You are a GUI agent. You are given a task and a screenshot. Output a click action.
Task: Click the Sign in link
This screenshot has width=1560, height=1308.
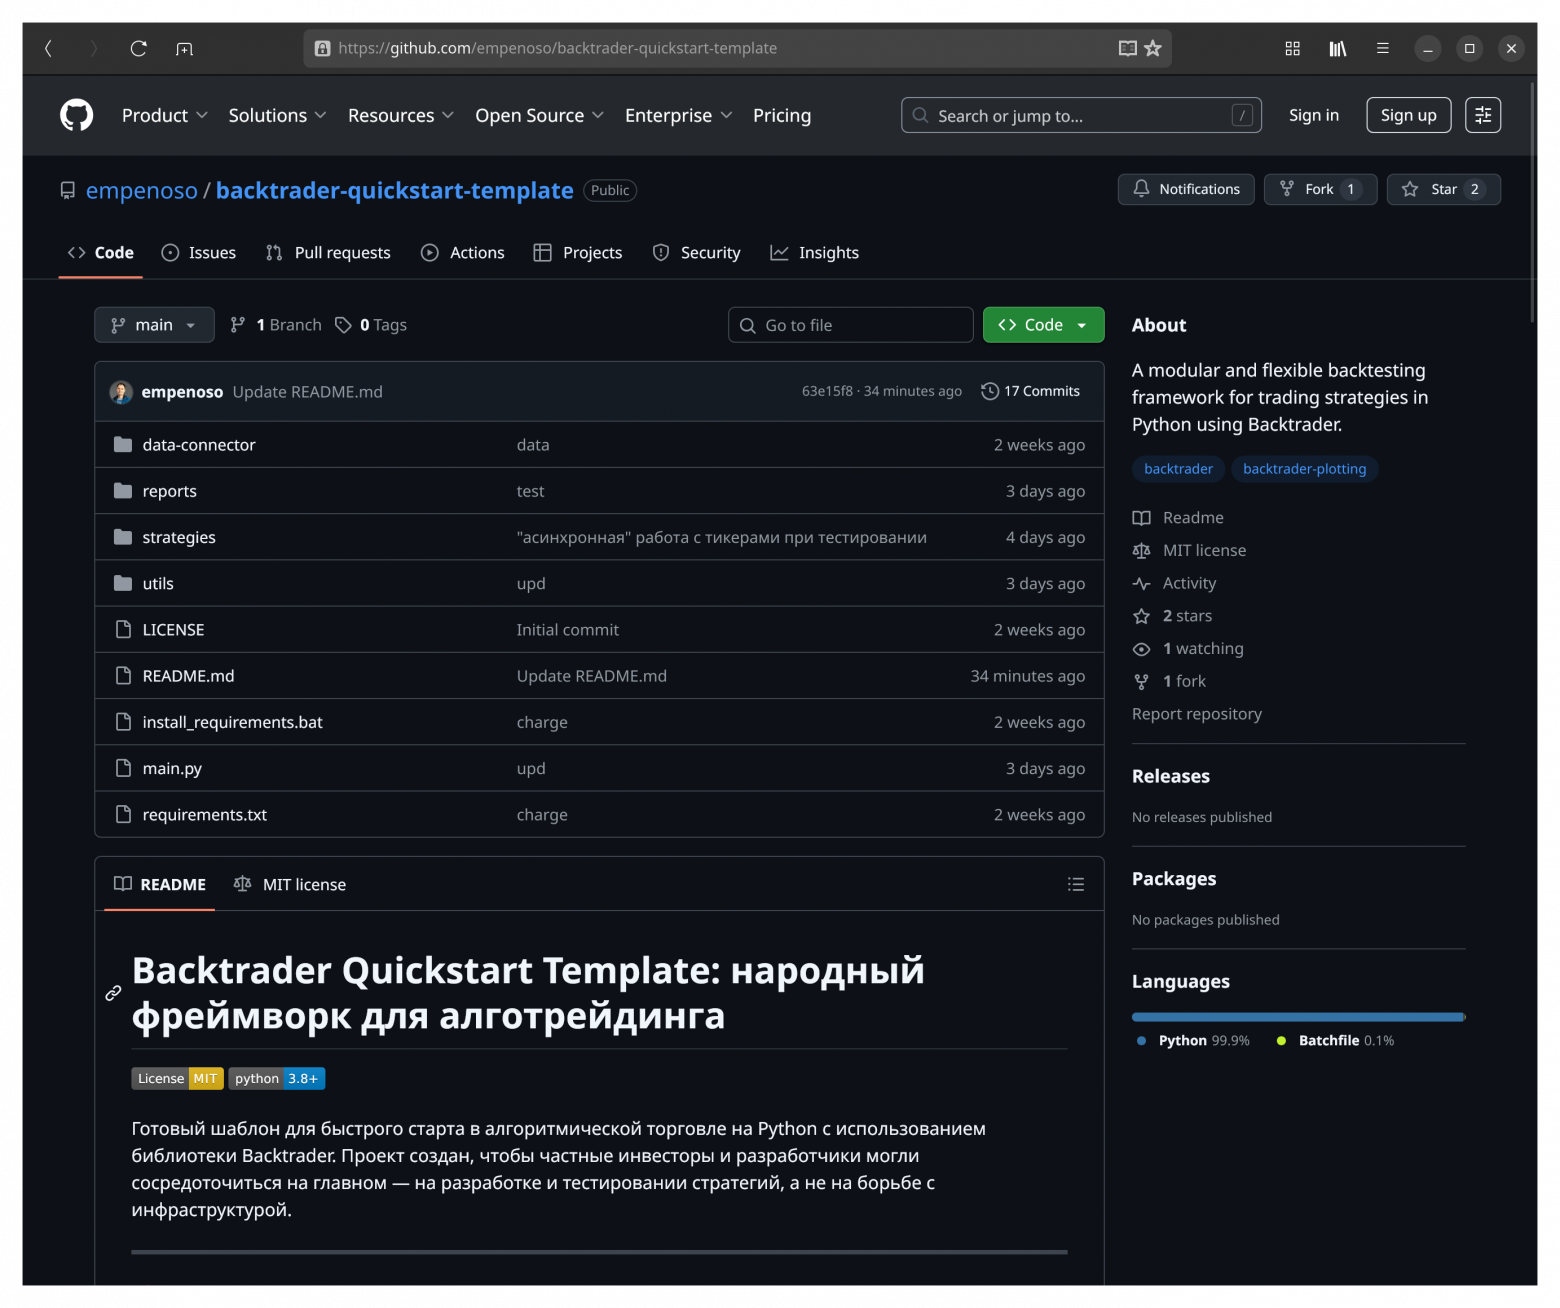[1313, 115]
